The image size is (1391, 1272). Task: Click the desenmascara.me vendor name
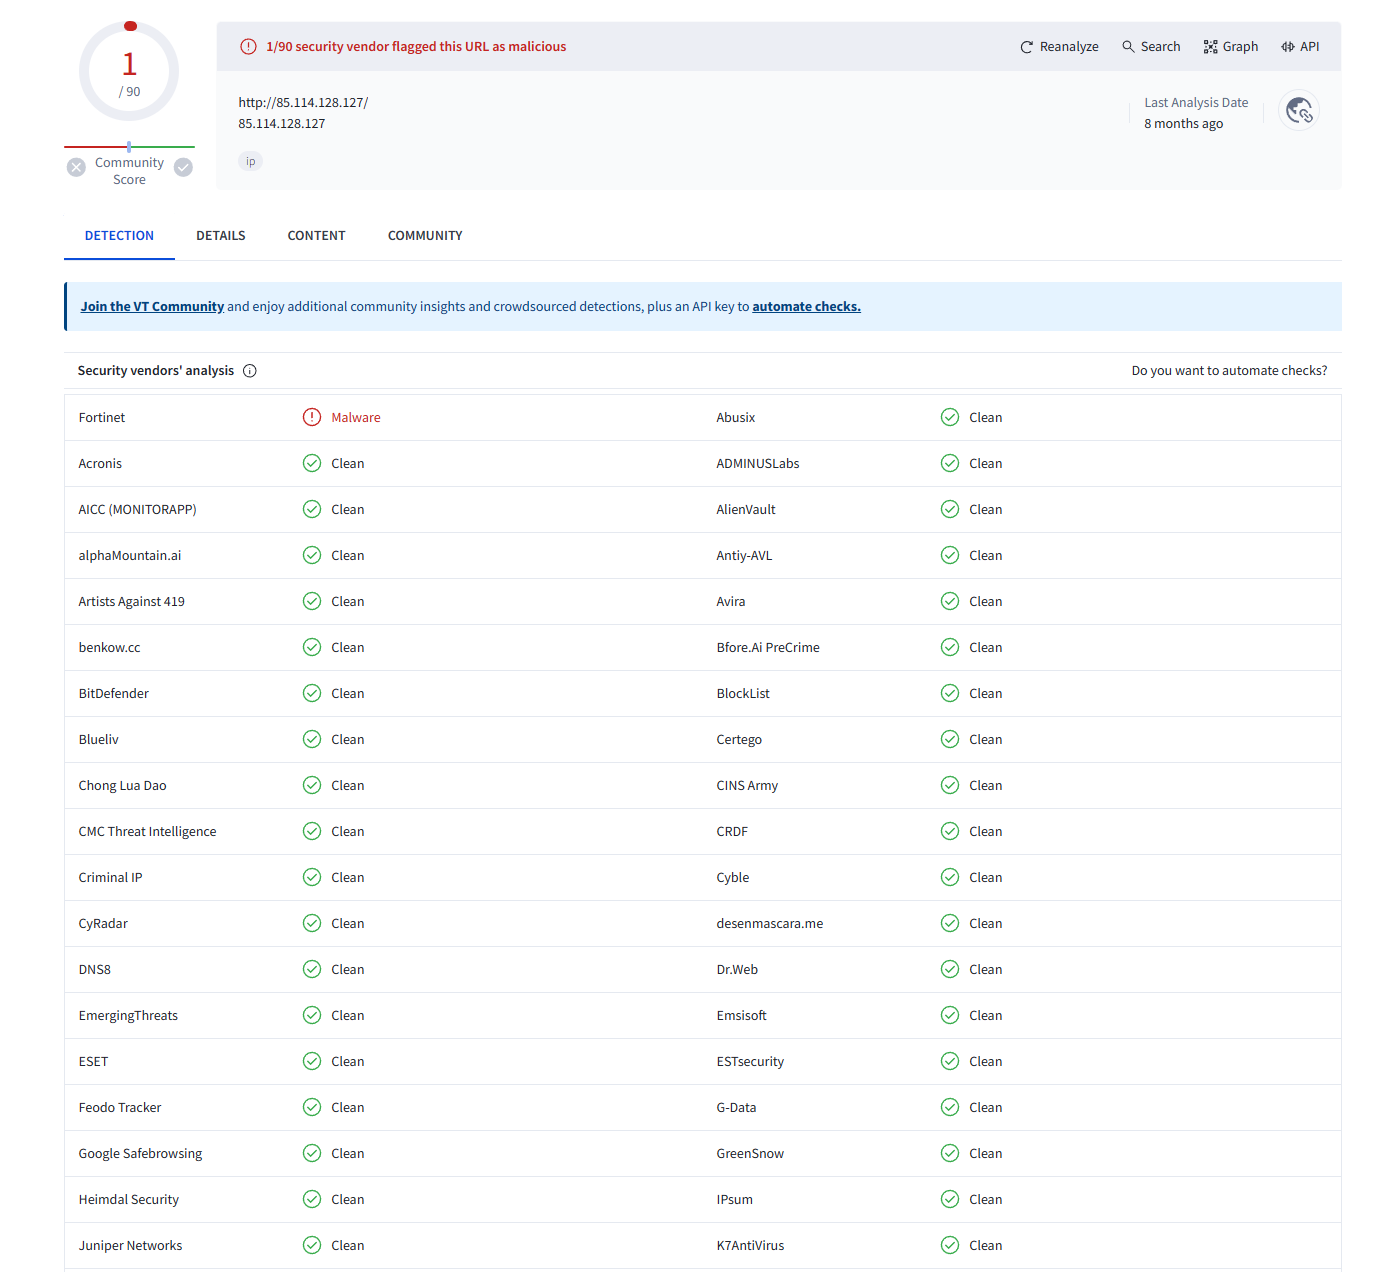tap(770, 924)
